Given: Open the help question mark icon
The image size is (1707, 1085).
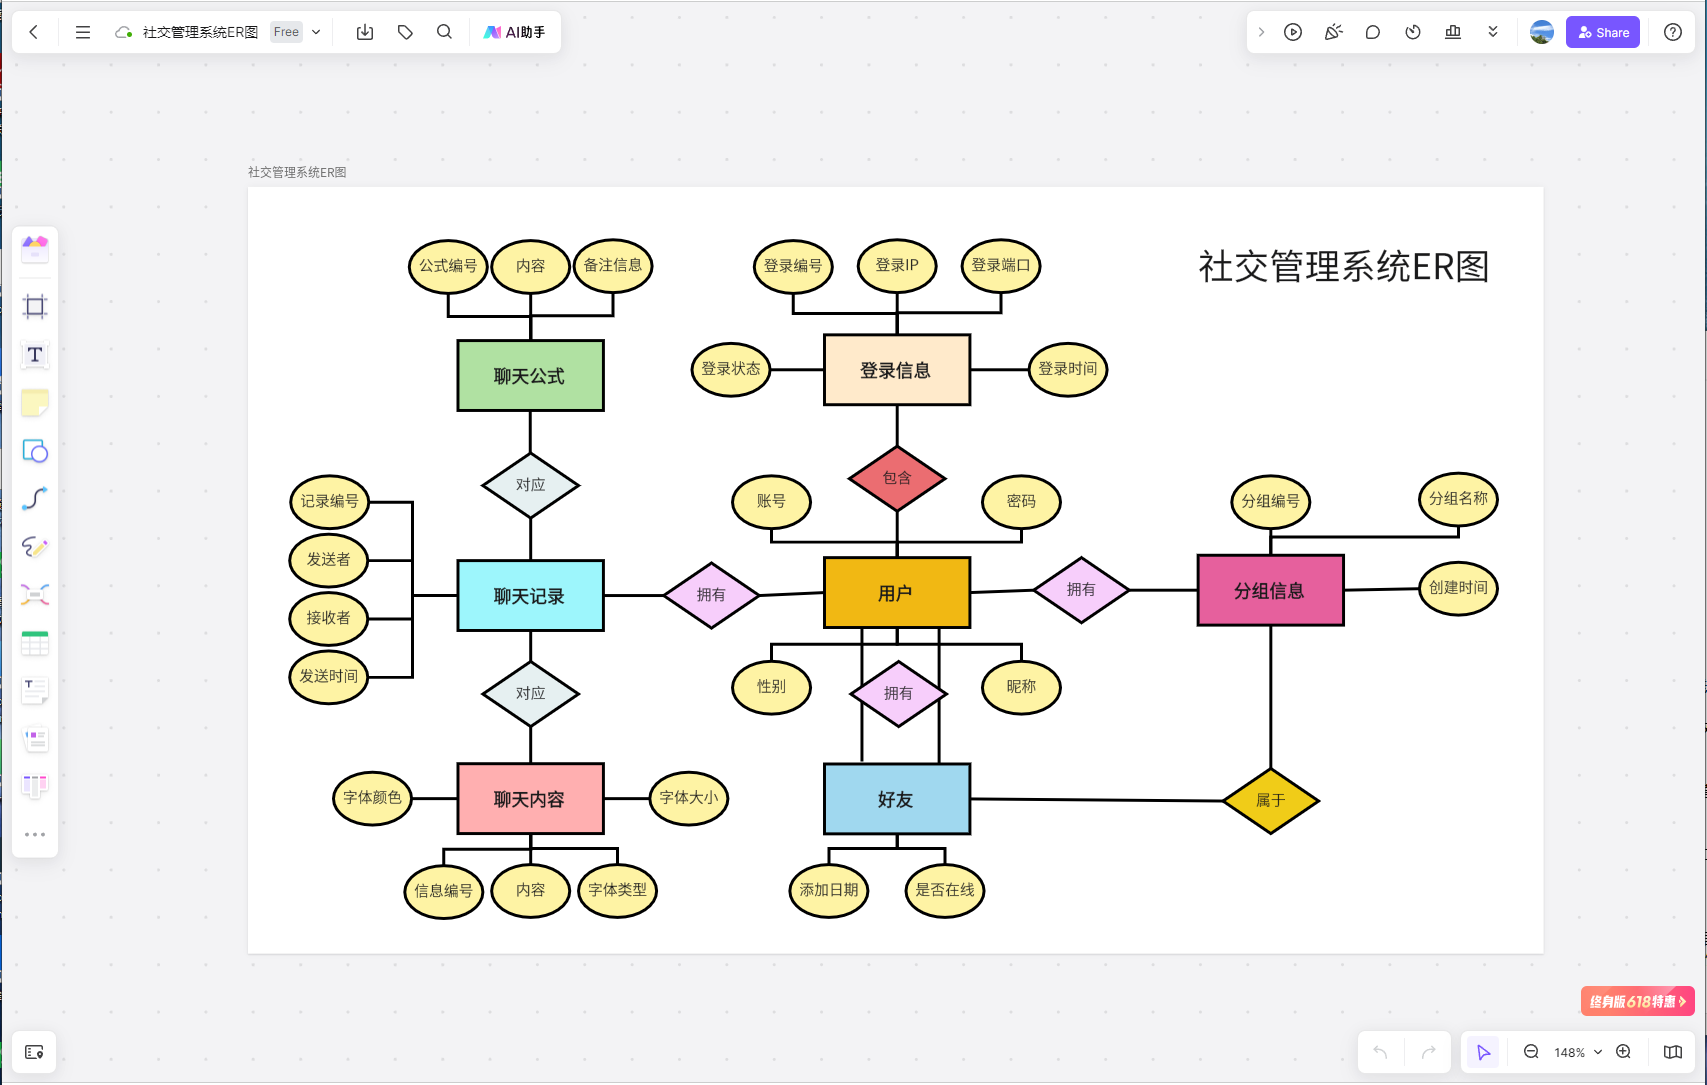Looking at the screenshot, I should (x=1673, y=32).
